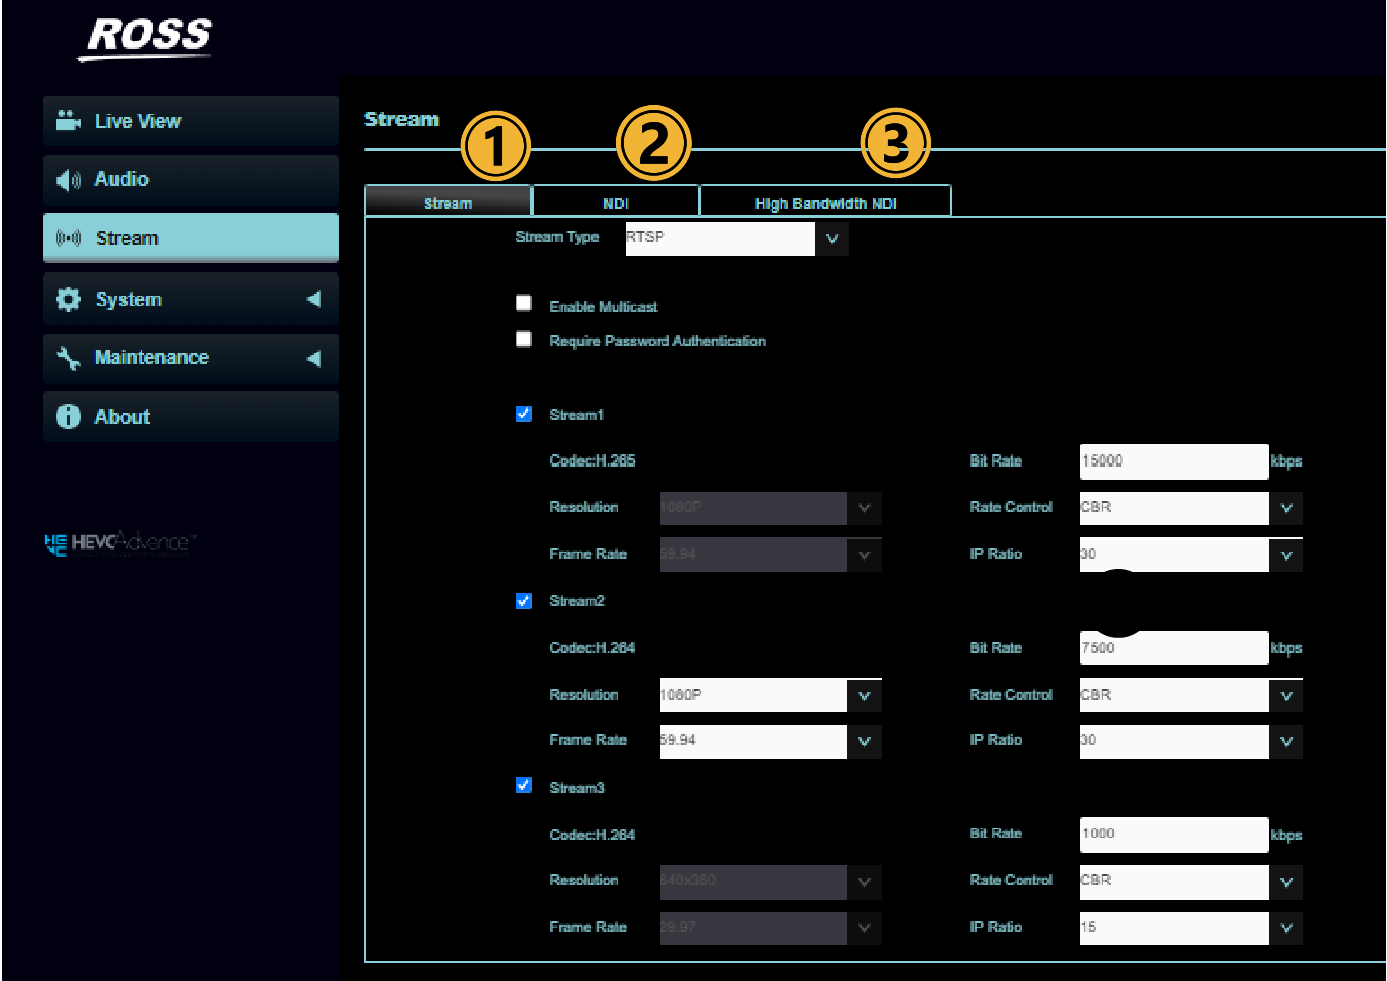Click the Live View camera icon
Screen dimensions: 1387x981
pos(68,121)
